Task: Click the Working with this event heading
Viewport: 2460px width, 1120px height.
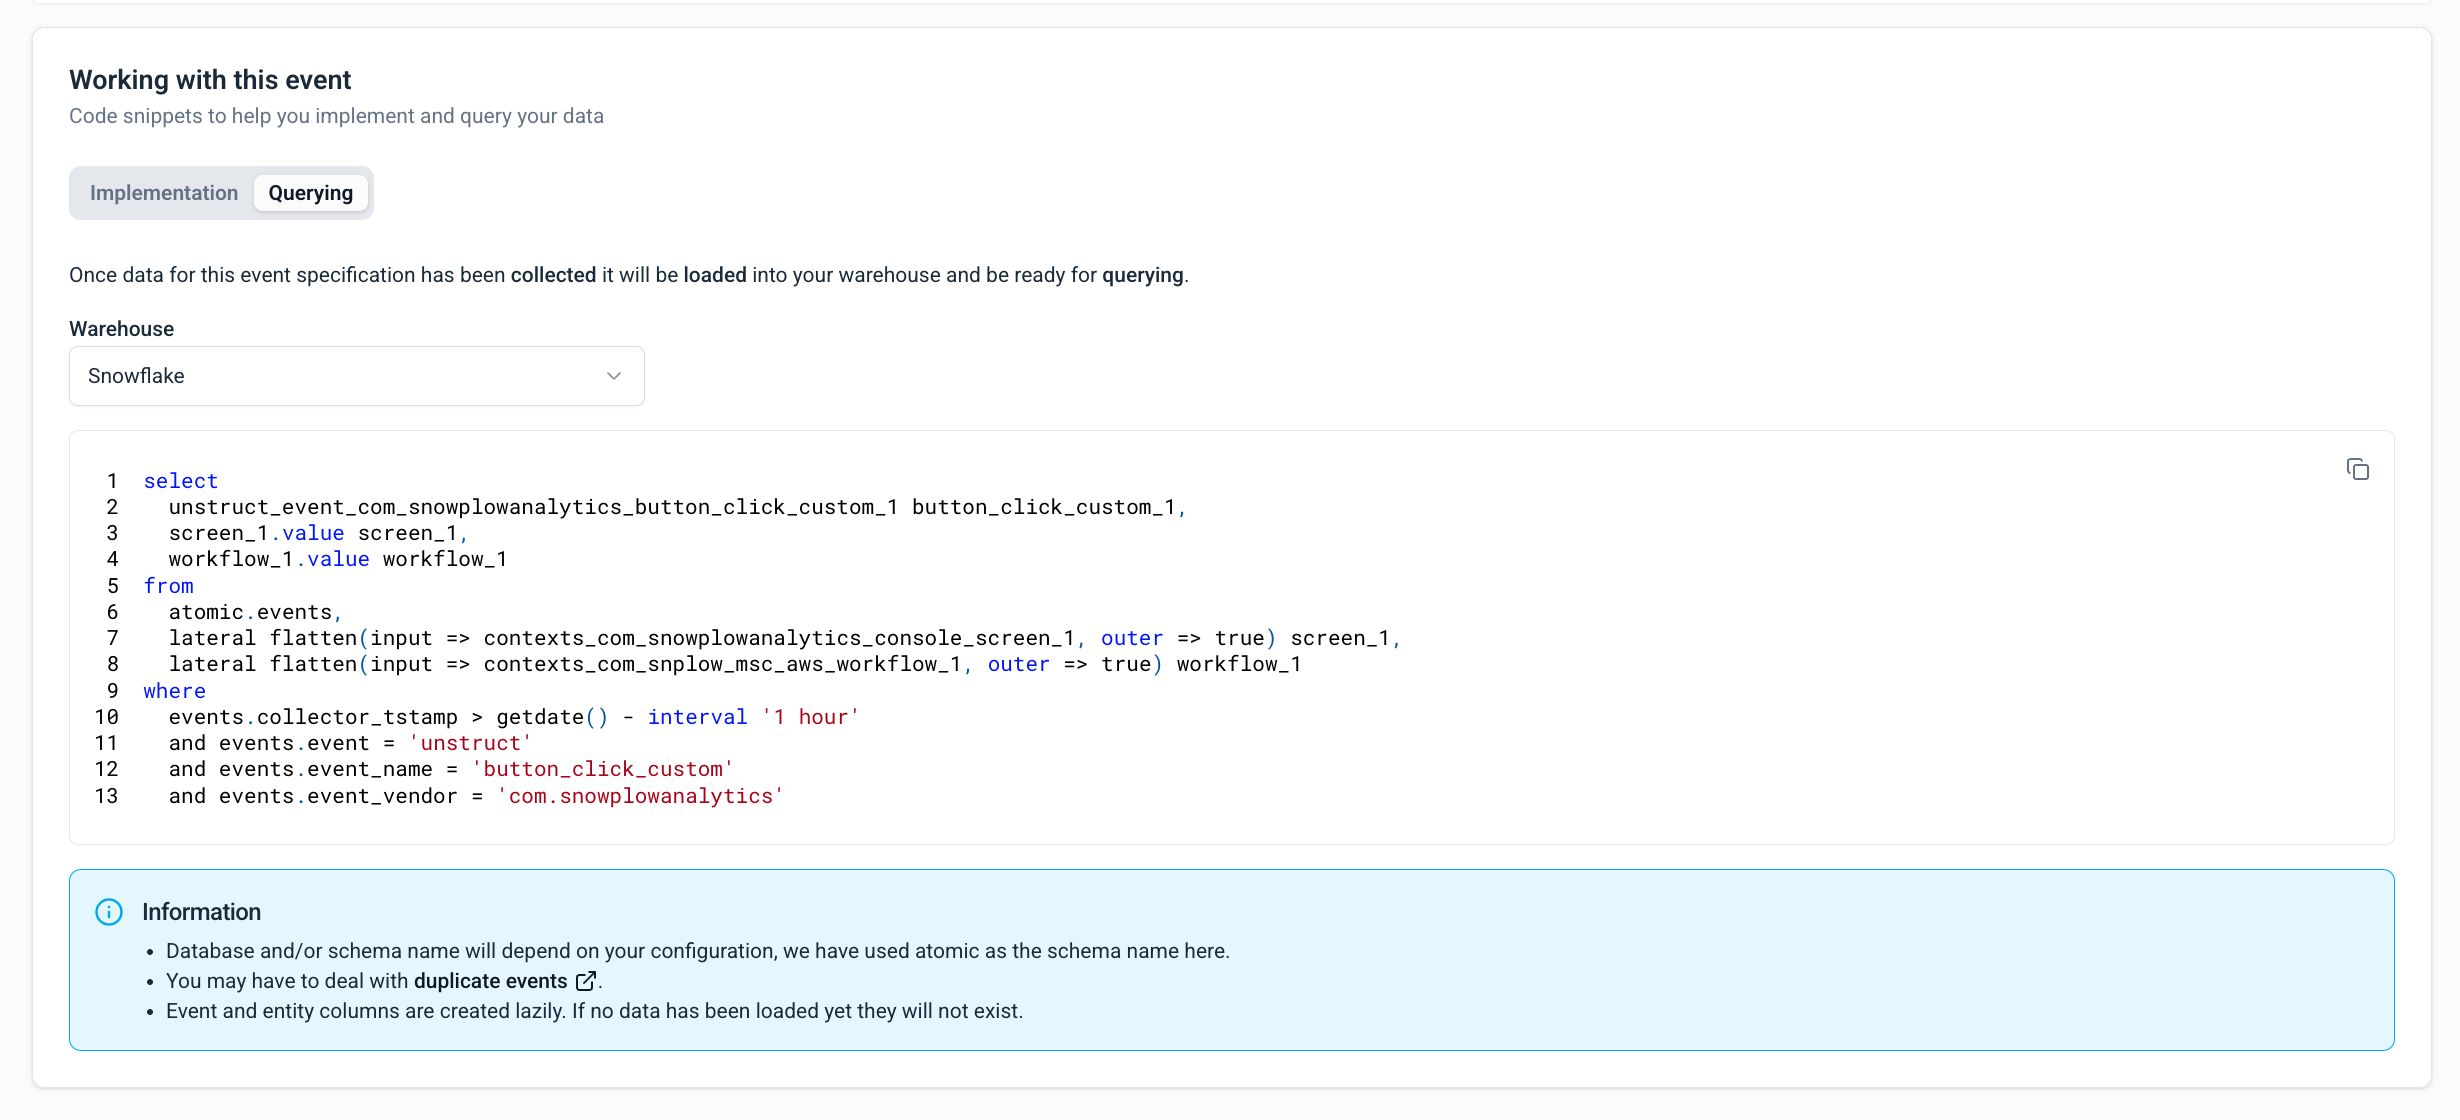Action: (x=209, y=79)
